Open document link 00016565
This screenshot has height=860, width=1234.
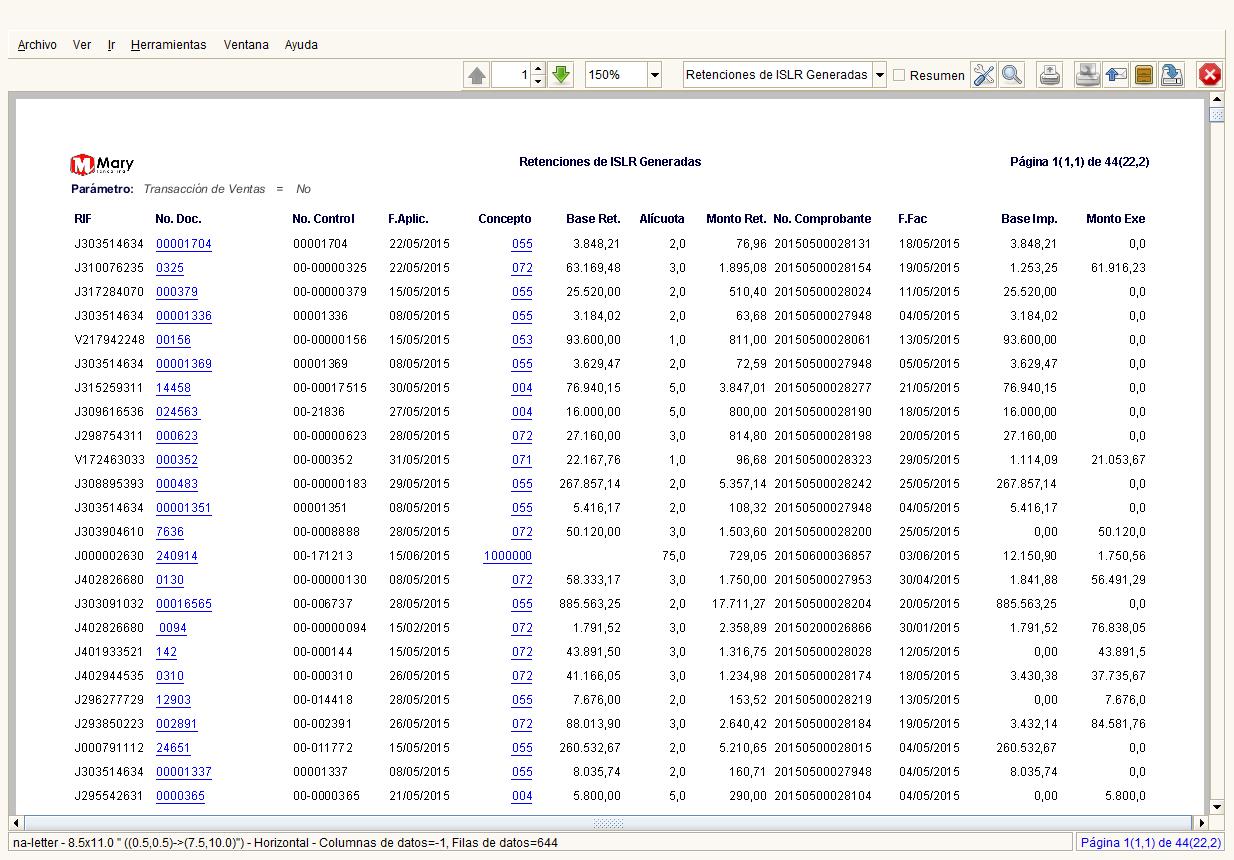pyautogui.click(x=184, y=604)
